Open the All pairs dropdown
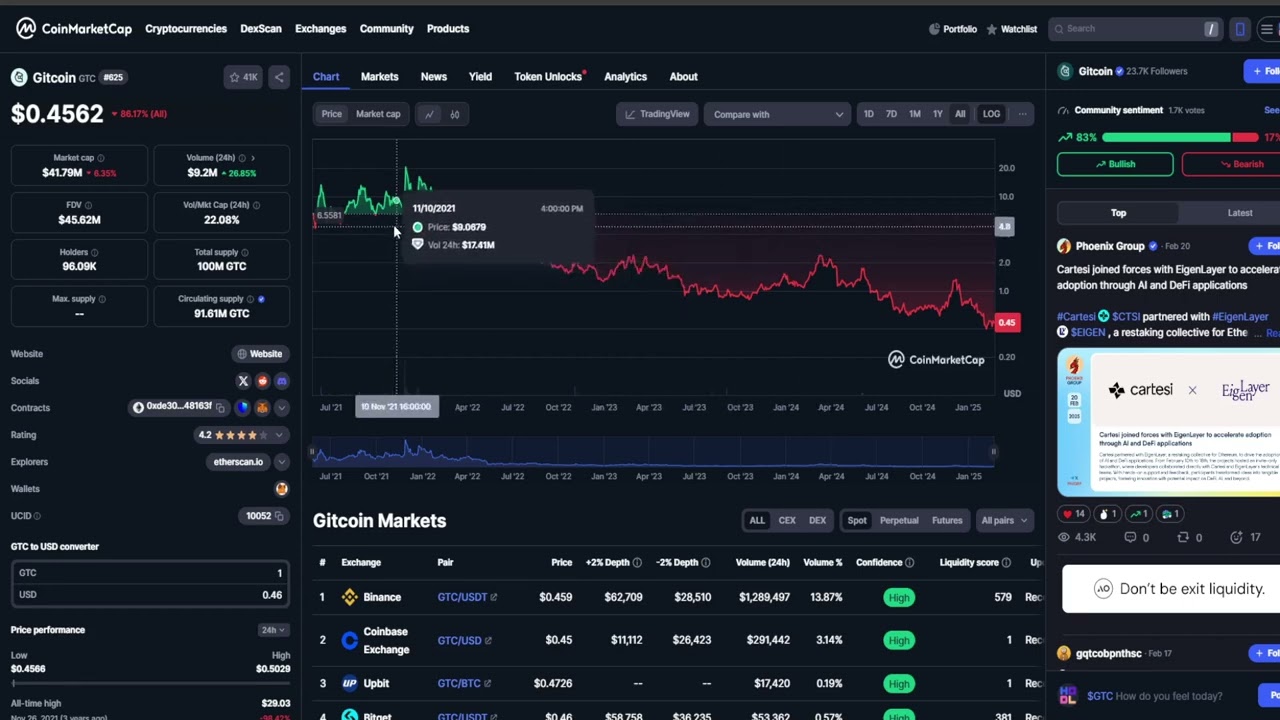This screenshot has width=1280, height=720. point(1004,520)
